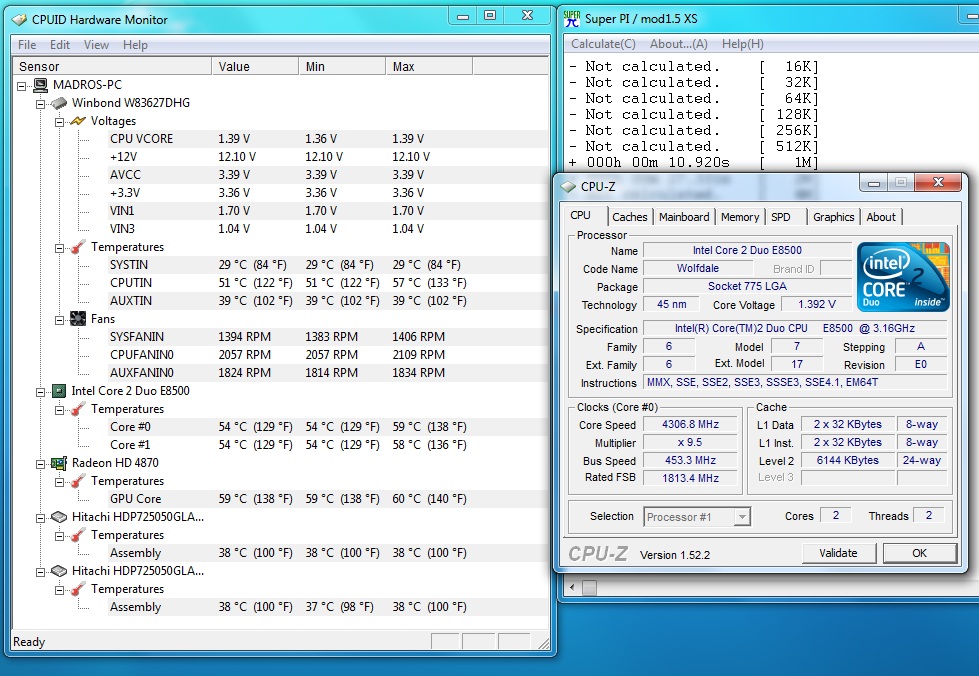Screen dimensions: 979x676
Task: Click the Super PI horizontal scrollbar thumb
Action: pyautogui.click(x=589, y=588)
